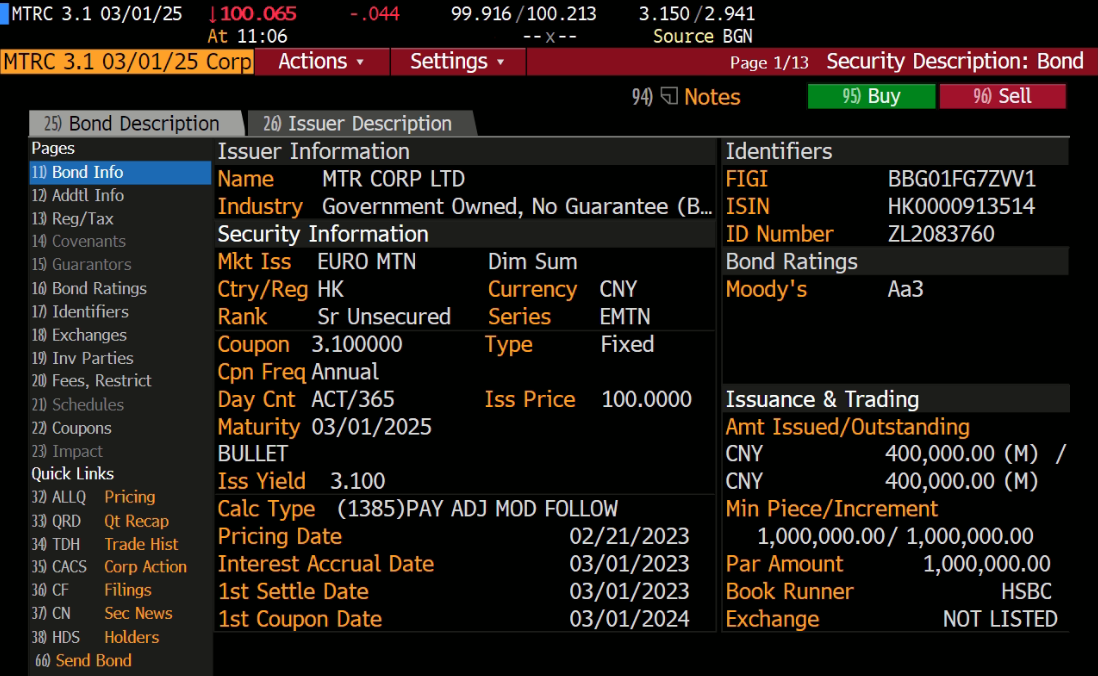The width and height of the screenshot is (1098, 676).
Task: Open the Settings dropdown menu
Action: (x=457, y=62)
